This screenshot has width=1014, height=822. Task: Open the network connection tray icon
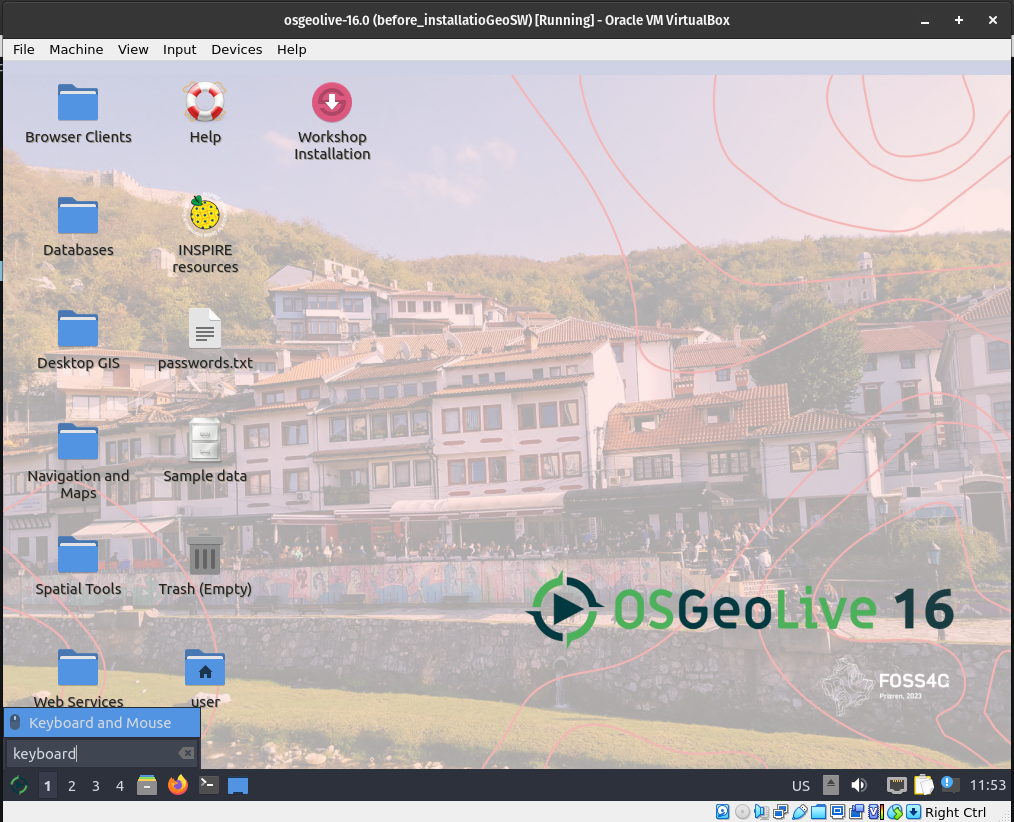pos(896,785)
